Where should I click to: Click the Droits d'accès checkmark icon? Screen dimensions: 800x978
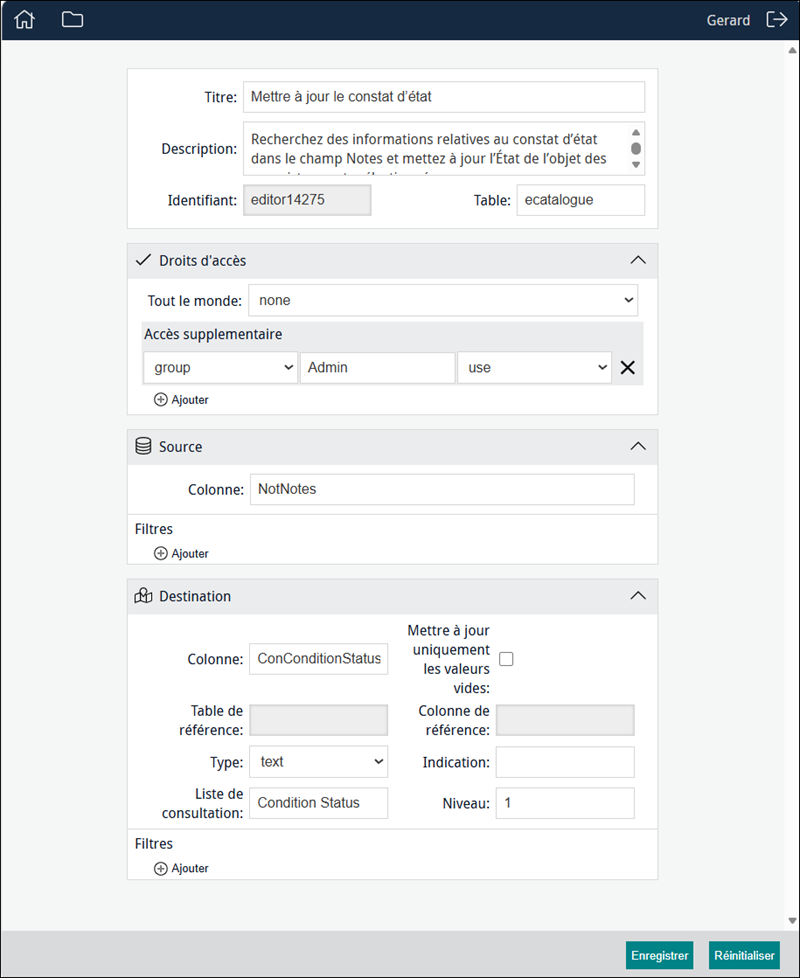pos(143,260)
